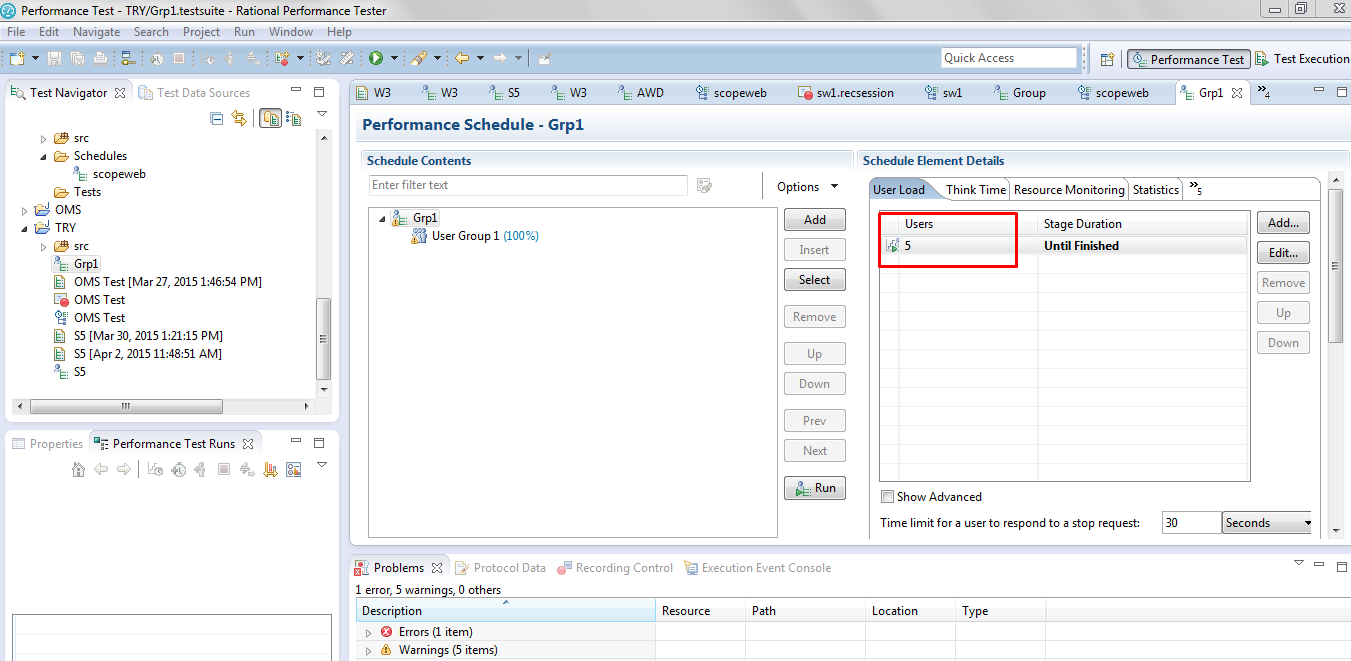
Task: Show hidden editor tabs overflow list
Action: 1264,94
